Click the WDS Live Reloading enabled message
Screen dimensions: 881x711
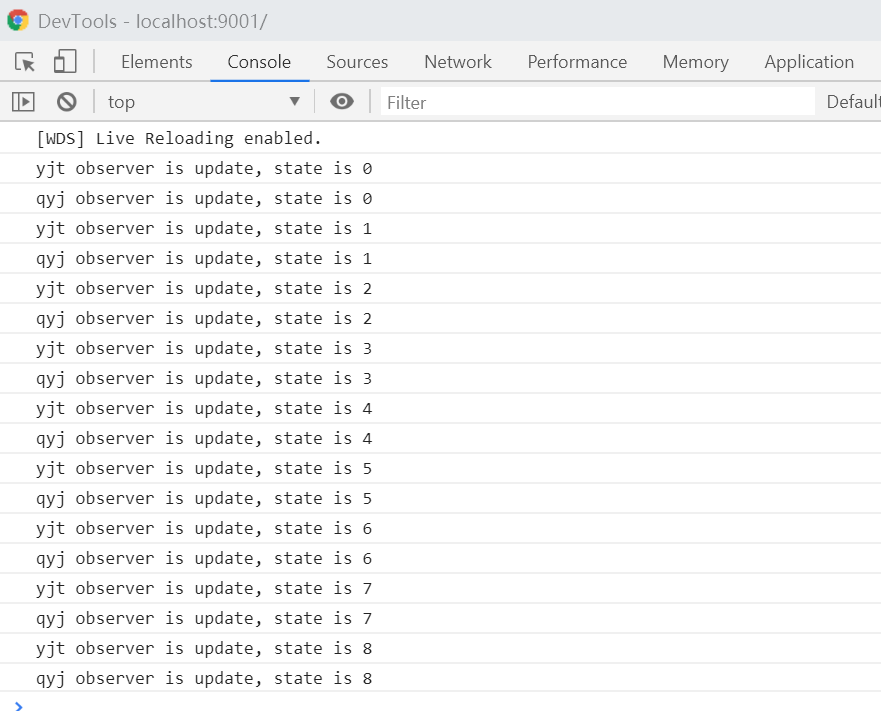coord(179,138)
